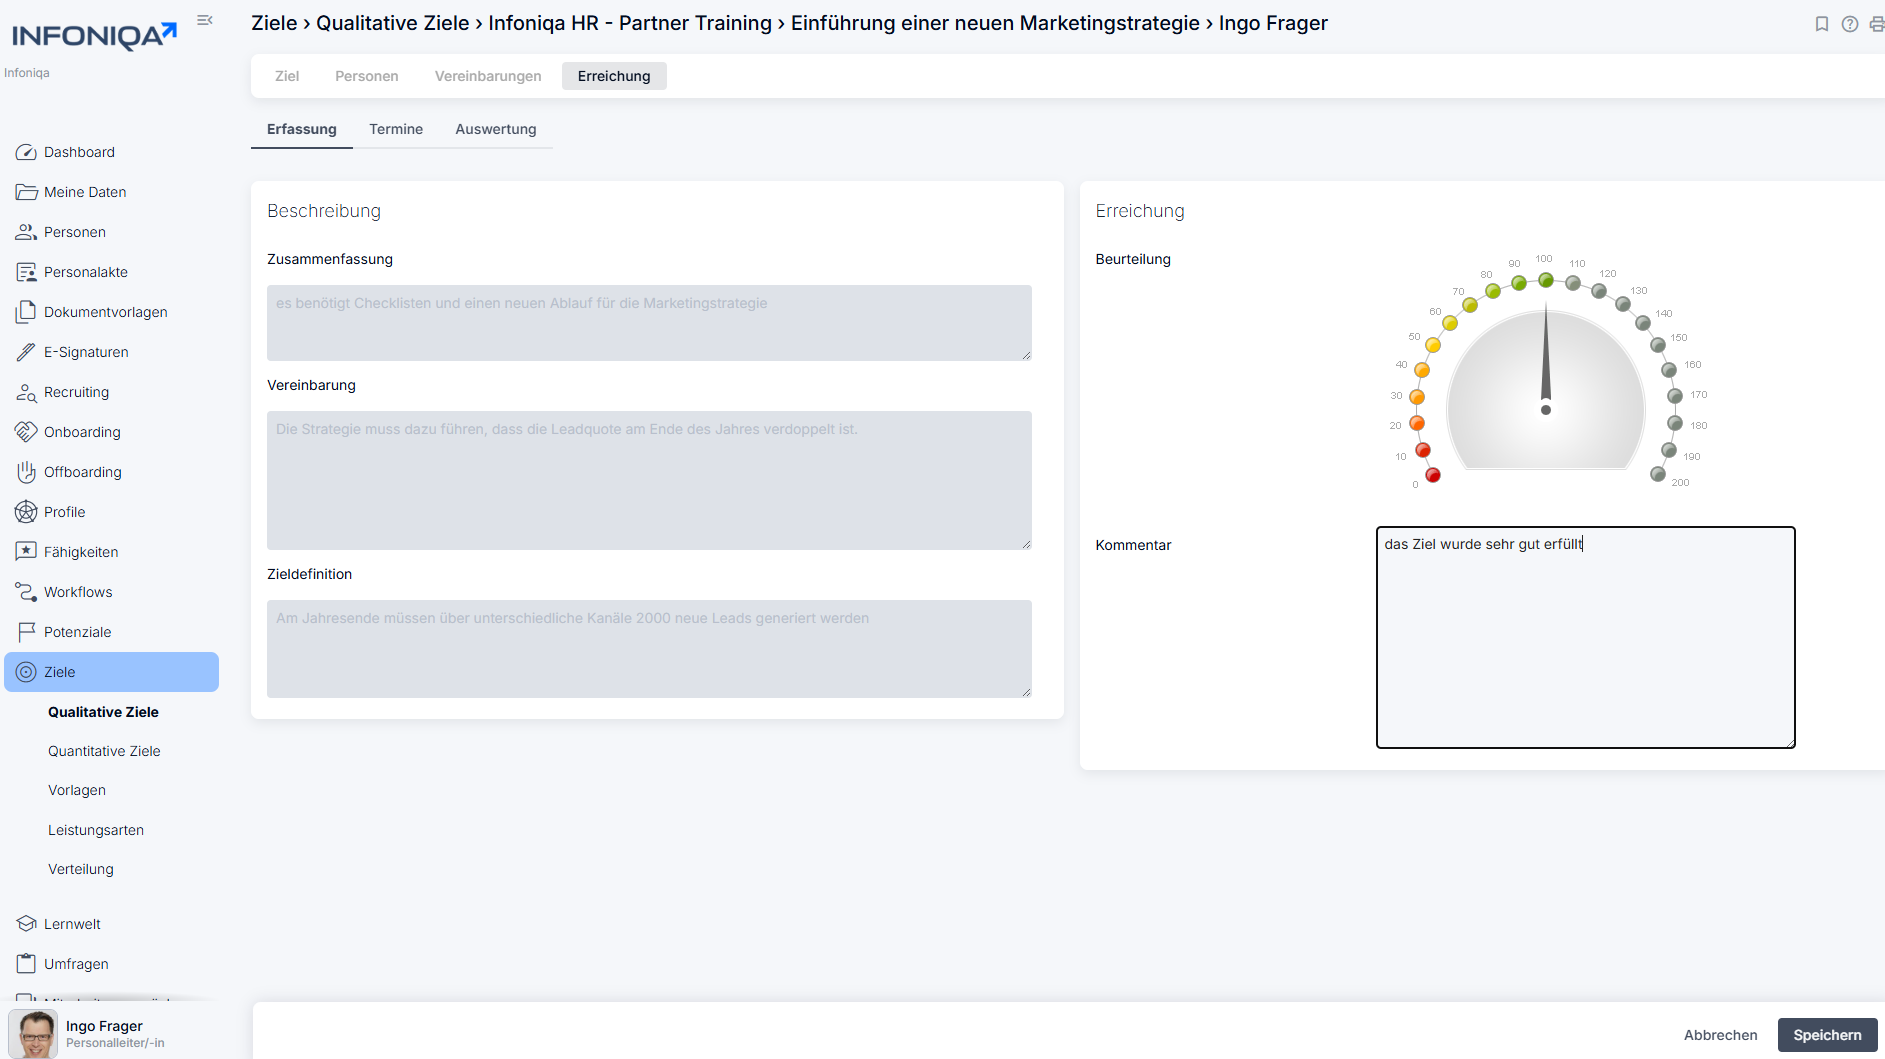
Task: Set gauge rating to 150 marker
Action: click(1658, 345)
